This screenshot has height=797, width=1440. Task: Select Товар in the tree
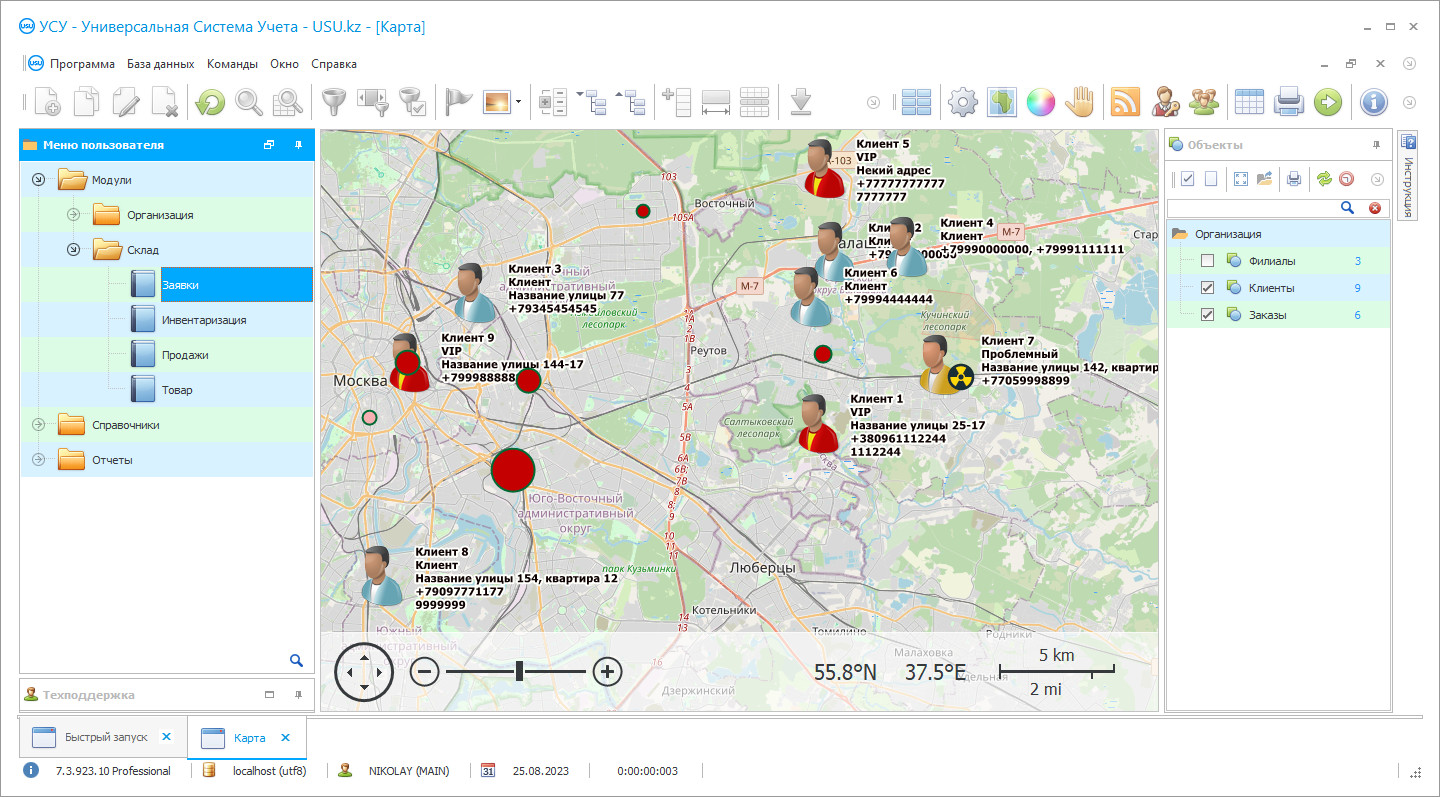pyautogui.click(x=177, y=390)
